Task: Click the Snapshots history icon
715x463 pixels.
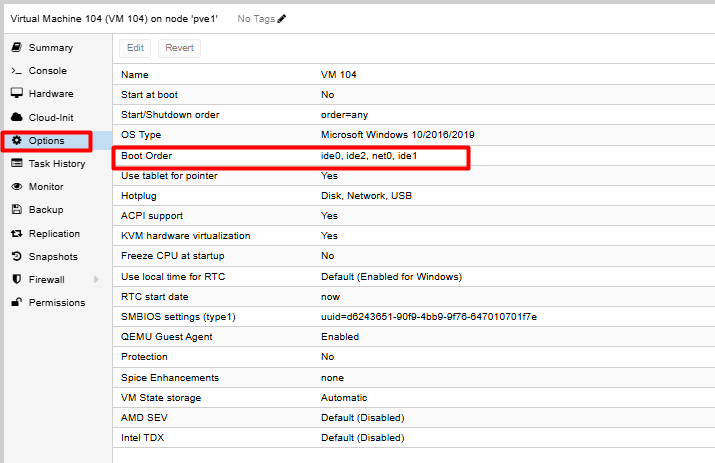Action: tap(16, 256)
